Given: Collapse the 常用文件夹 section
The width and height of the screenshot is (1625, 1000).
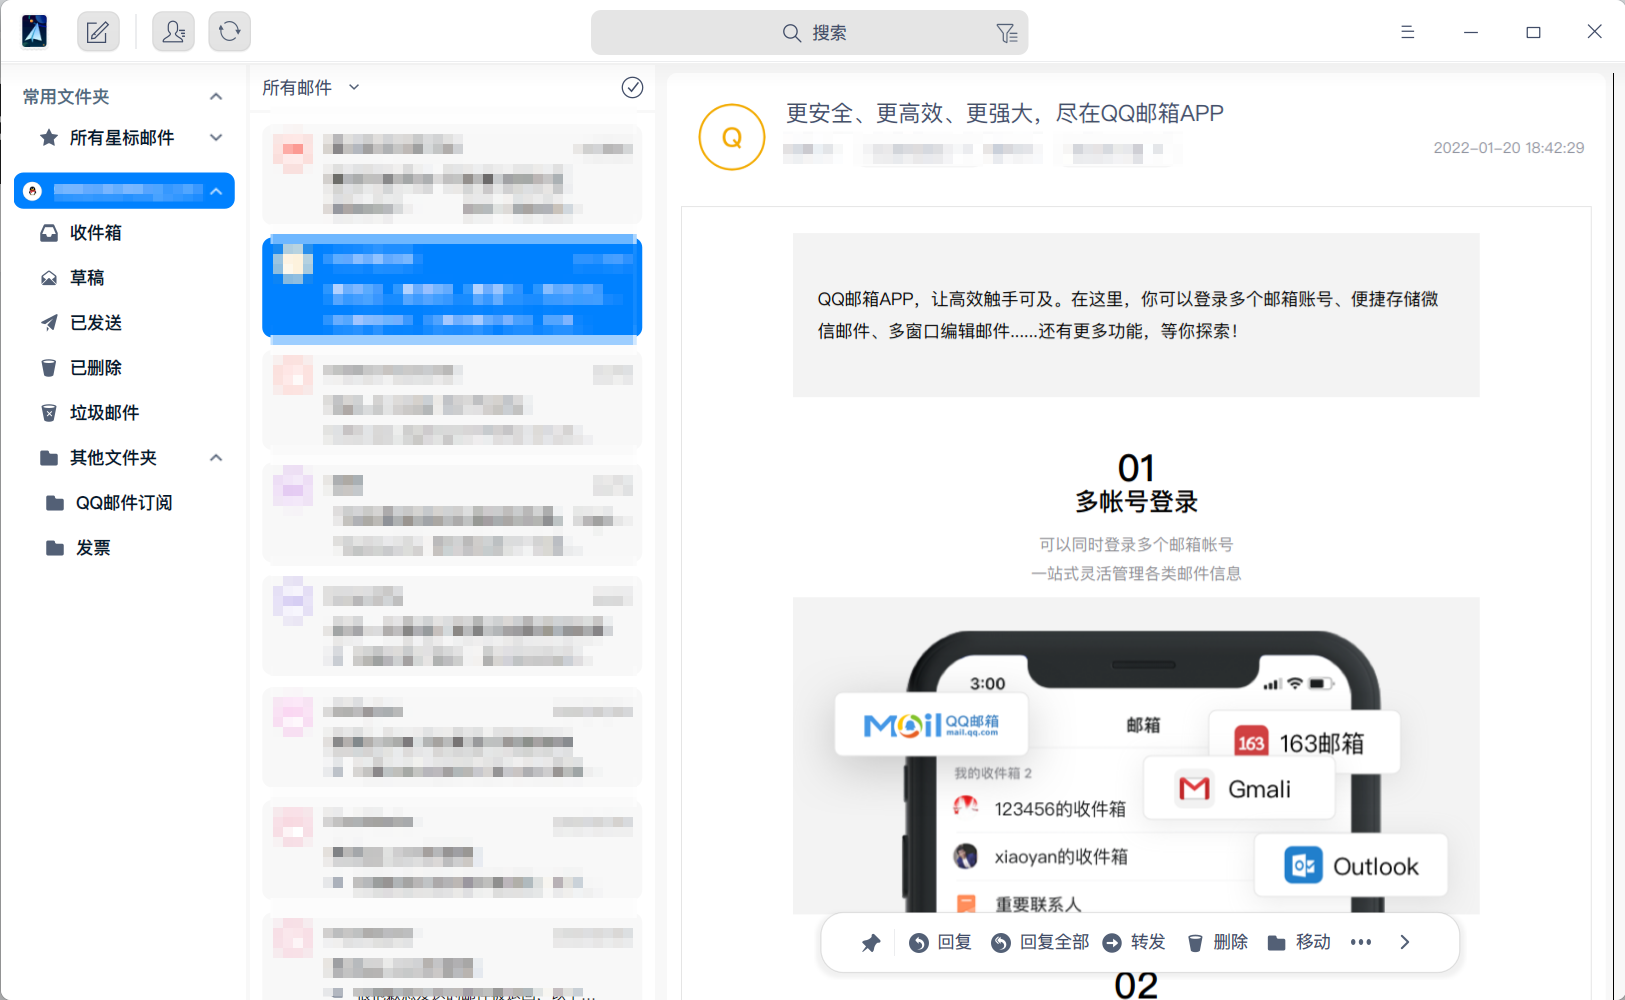Looking at the screenshot, I should (215, 95).
